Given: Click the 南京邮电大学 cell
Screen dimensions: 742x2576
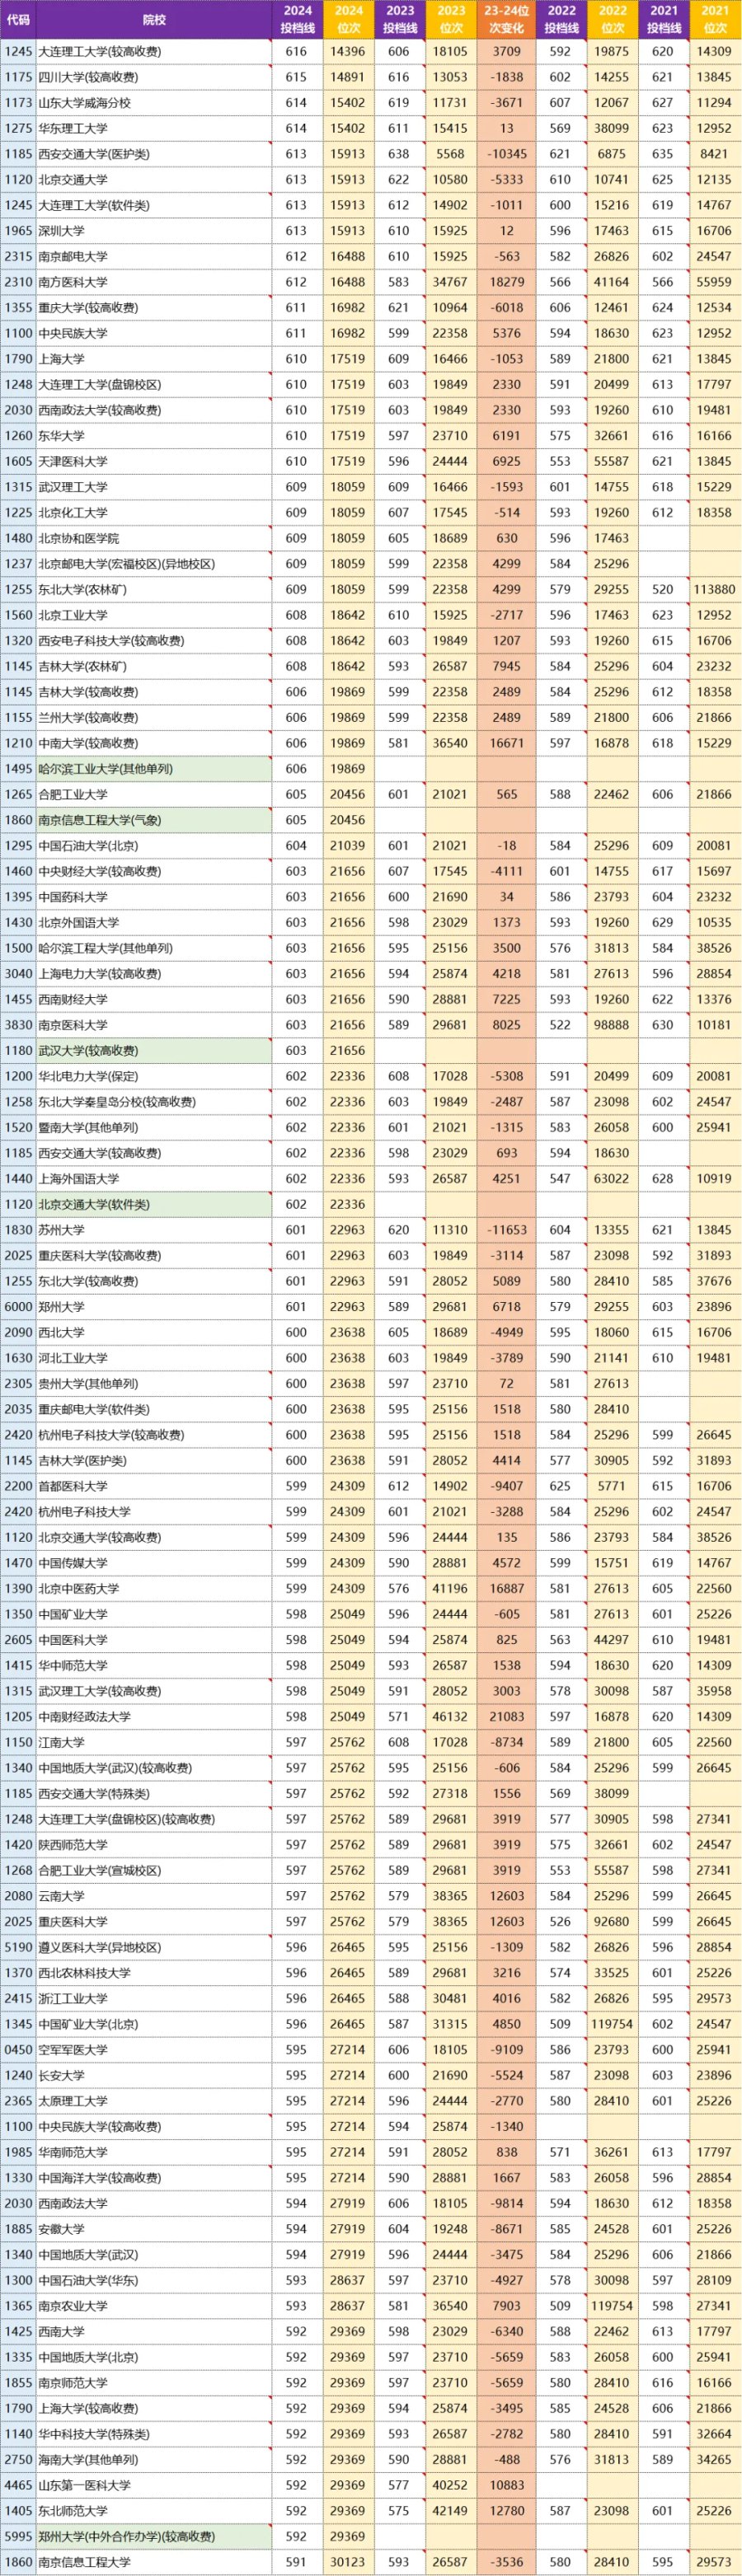Looking at the screenshot, I should coord(154,256).
